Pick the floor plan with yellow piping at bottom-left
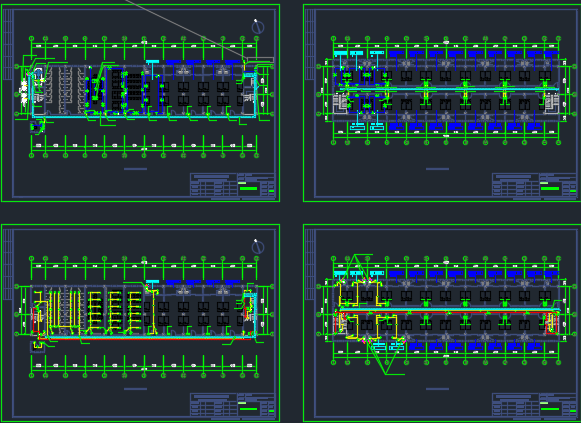Viewport: 581px width, 423px height. coord(145,317)
